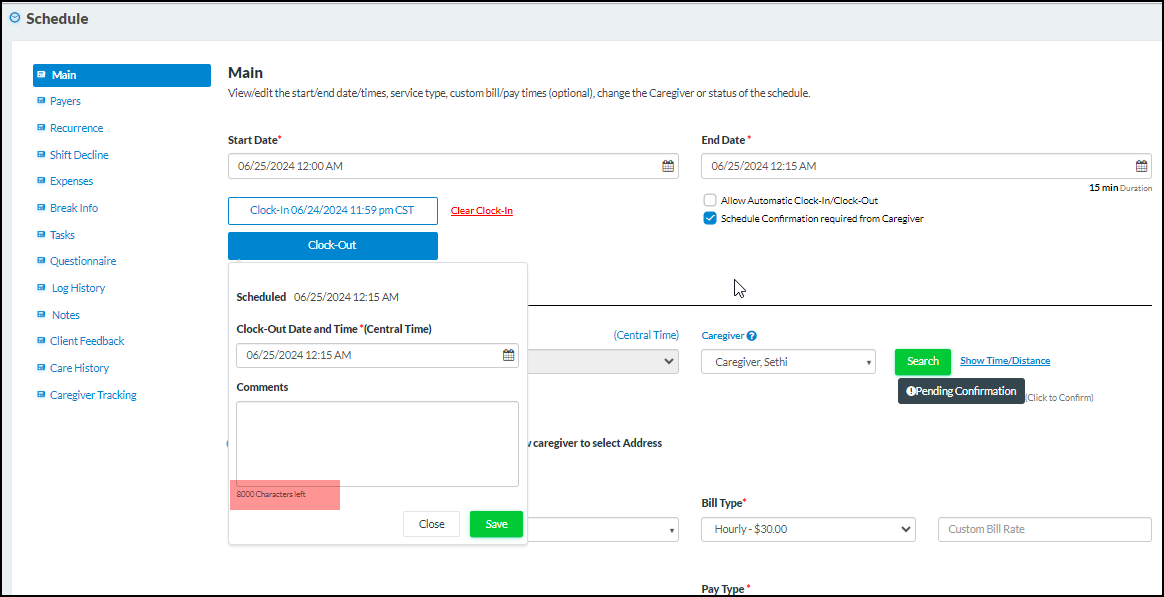
Task: Uncheck Schedule Confirmation required from Caregiver
Action: click(x=710, y=218)
